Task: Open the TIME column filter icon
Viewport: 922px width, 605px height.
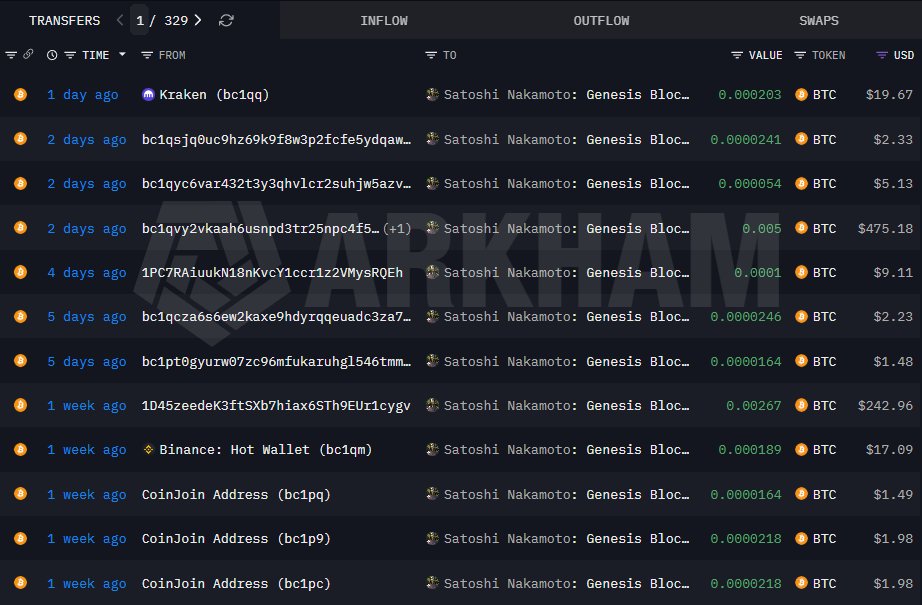Action: (x=70, y=55)
